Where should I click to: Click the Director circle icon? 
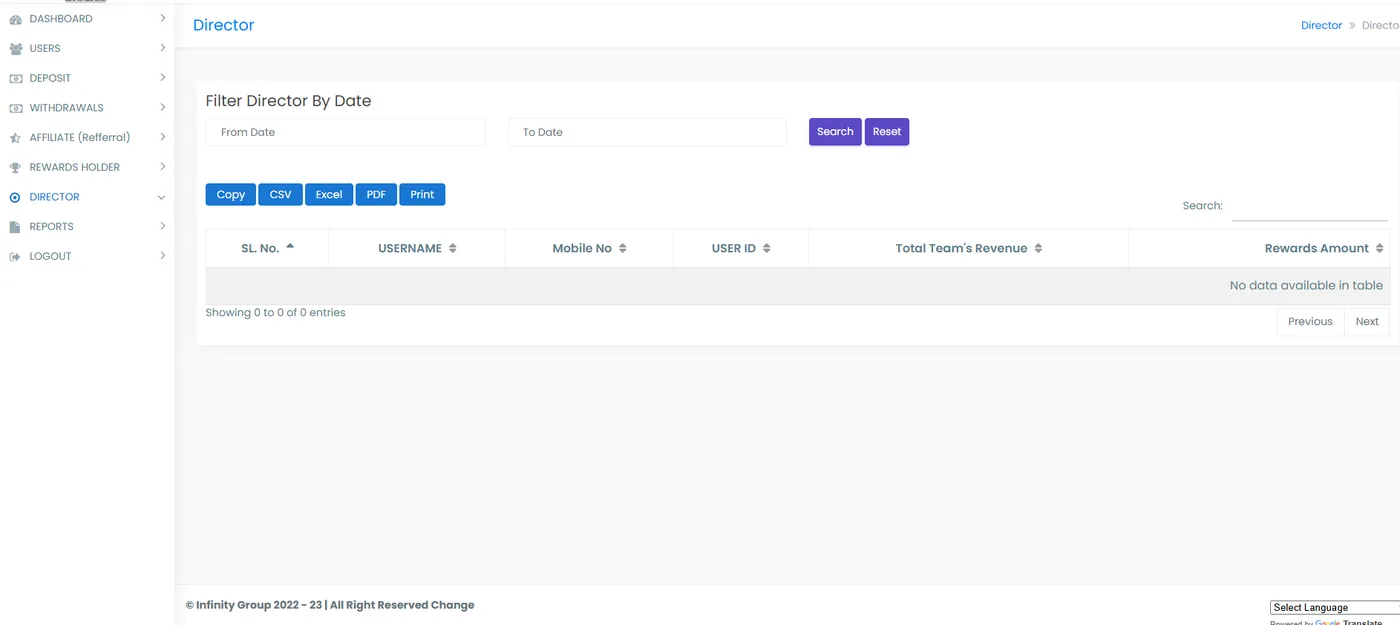[15, 198]
